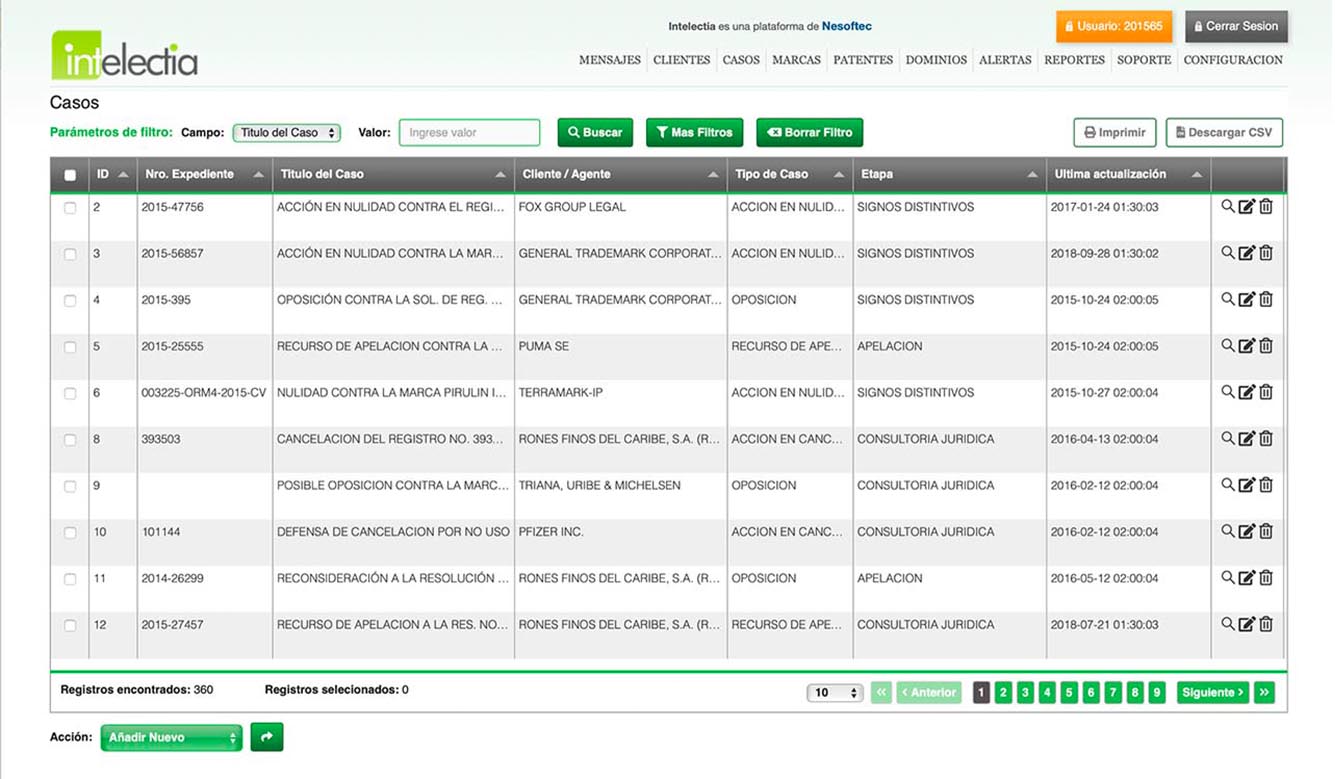The width and height of the screenshot is (1335, 779).
Task: Open the MARCAS menu item
Action: click(796, 60)
